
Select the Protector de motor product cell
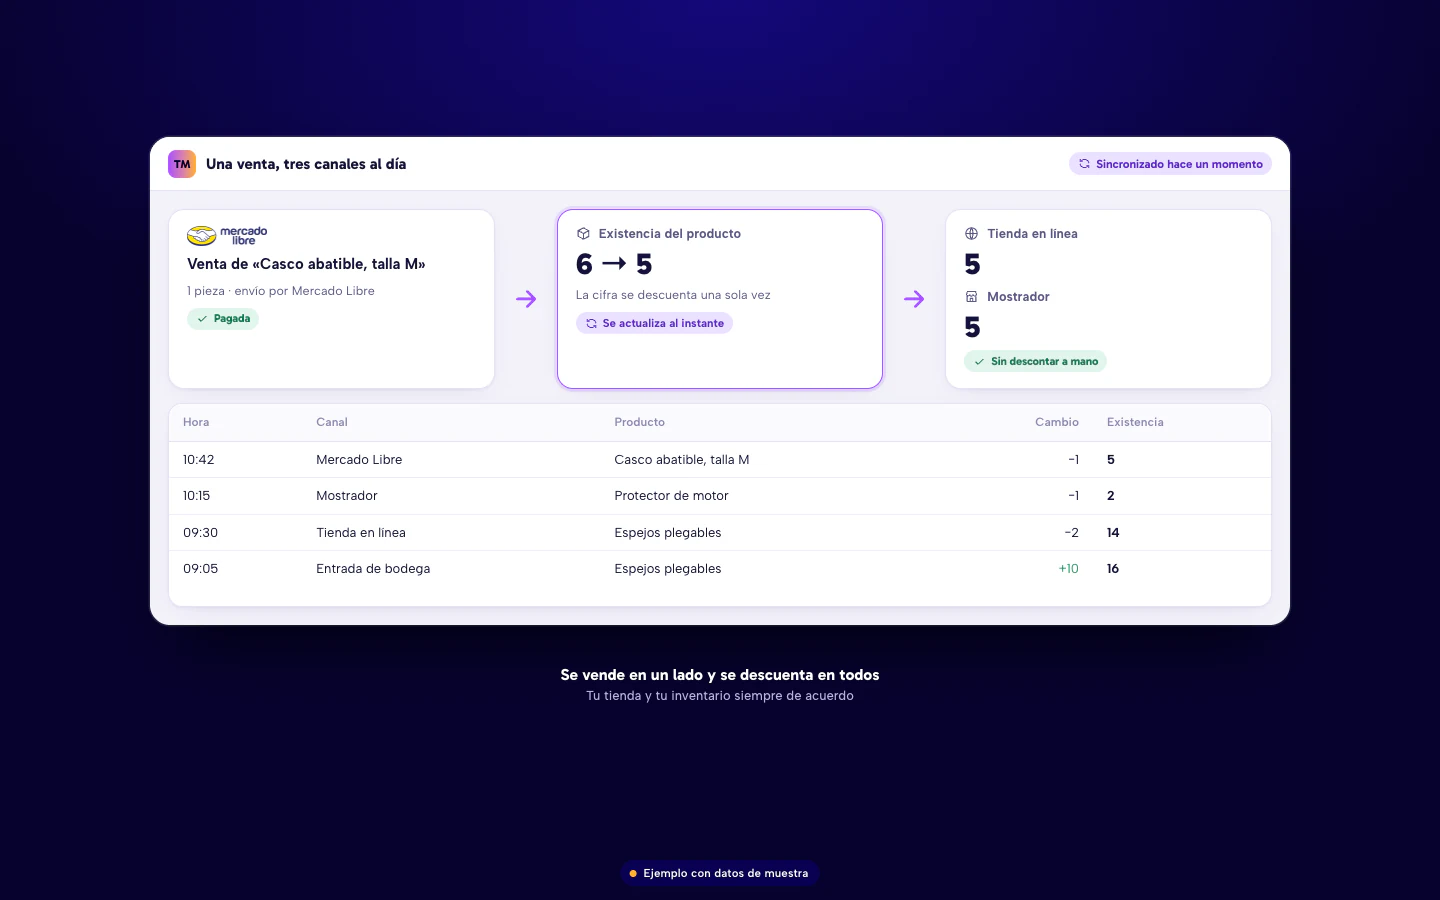click(x=671, y=496)
